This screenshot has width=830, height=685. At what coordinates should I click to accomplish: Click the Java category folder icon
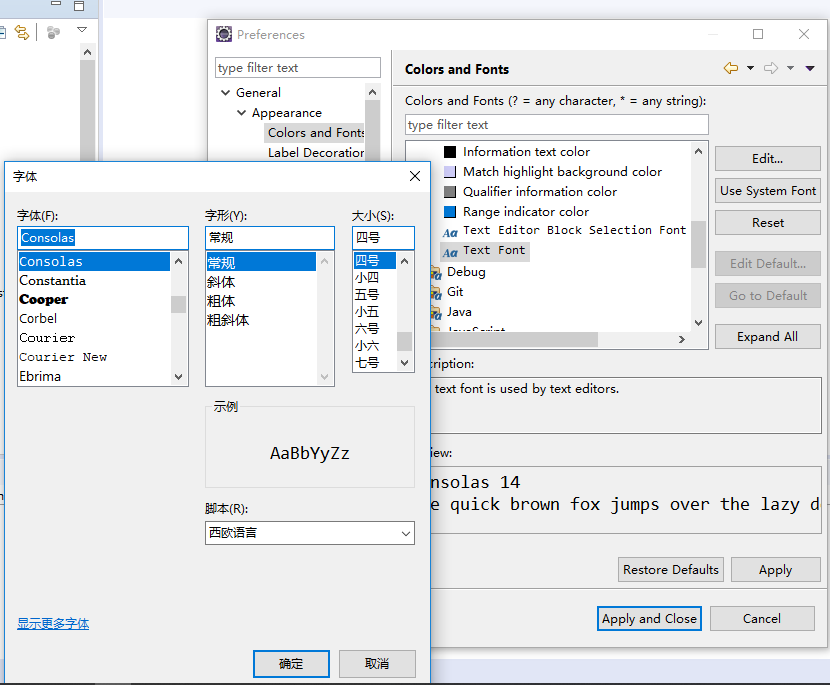(x=436, y=313)
